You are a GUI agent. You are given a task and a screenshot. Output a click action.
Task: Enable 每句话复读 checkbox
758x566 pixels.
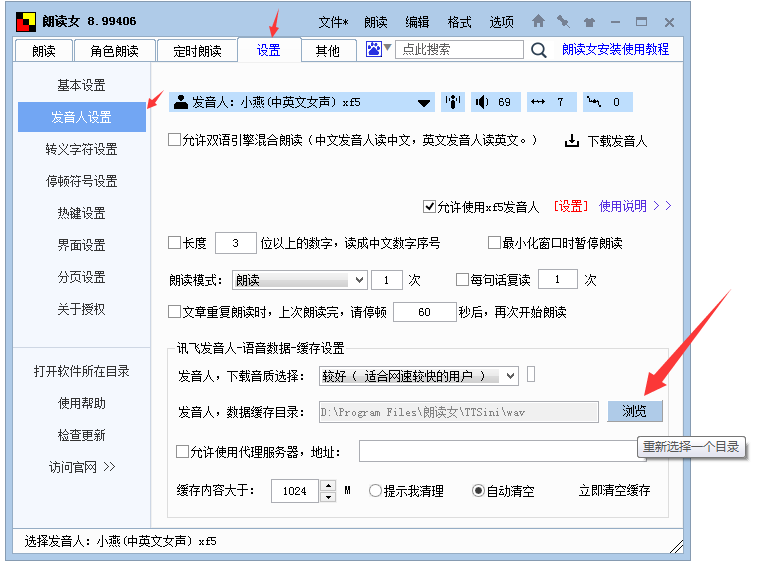click(462, 279)
